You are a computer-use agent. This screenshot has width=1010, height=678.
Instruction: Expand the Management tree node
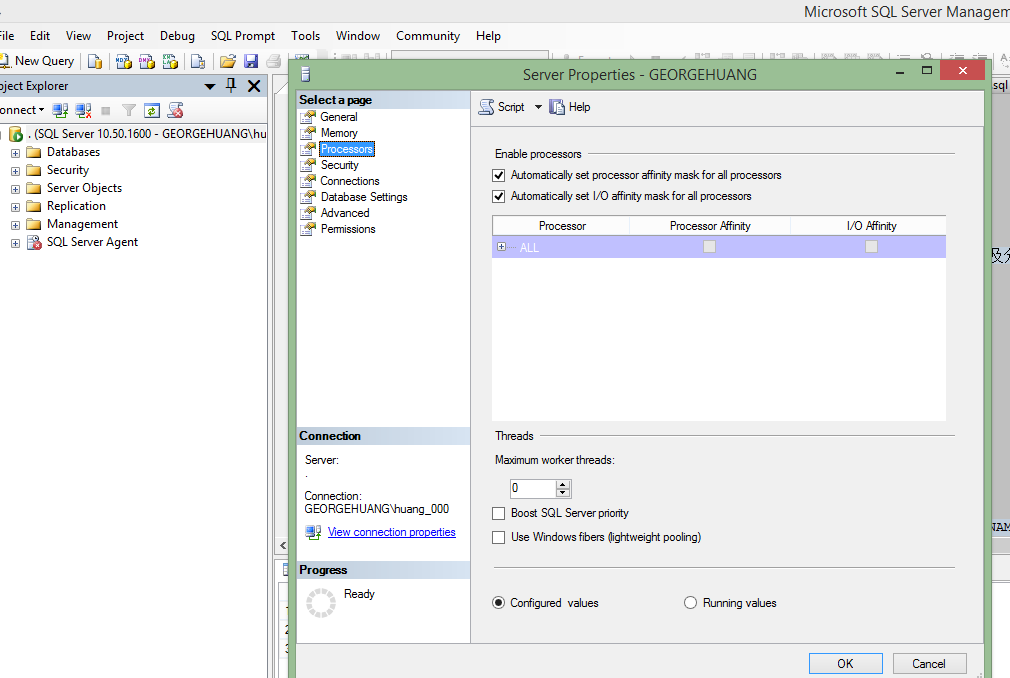pos(15,225)
